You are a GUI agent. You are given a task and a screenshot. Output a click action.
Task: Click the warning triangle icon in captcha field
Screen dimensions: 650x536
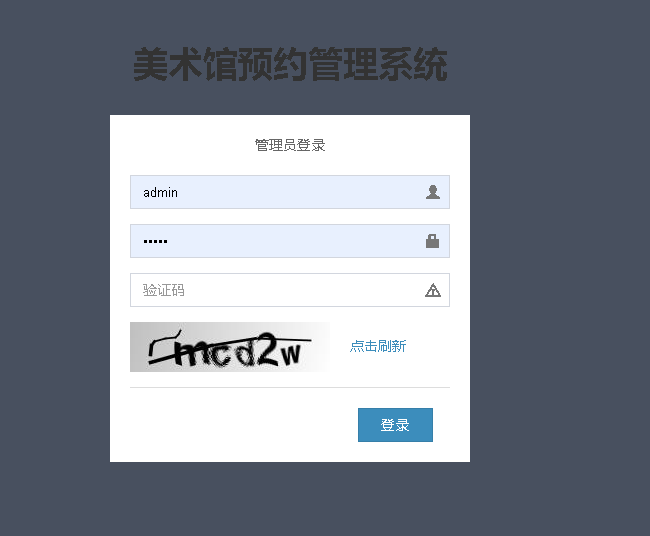tap(433, 290)
